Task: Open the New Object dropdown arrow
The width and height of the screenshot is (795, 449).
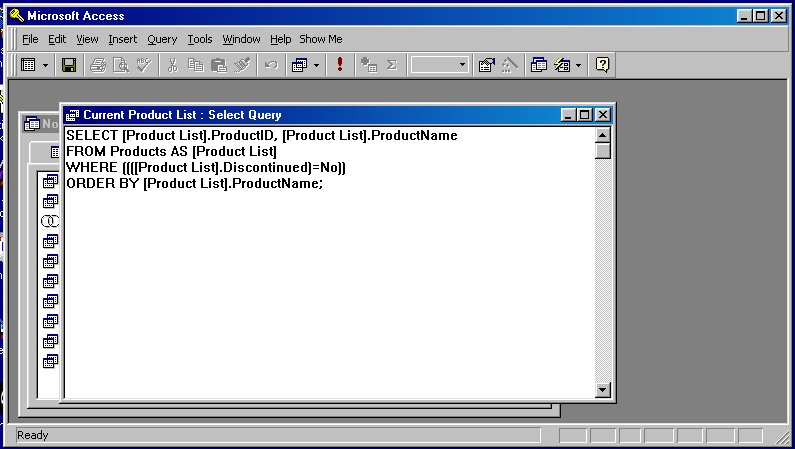Action: pos(579,65)
